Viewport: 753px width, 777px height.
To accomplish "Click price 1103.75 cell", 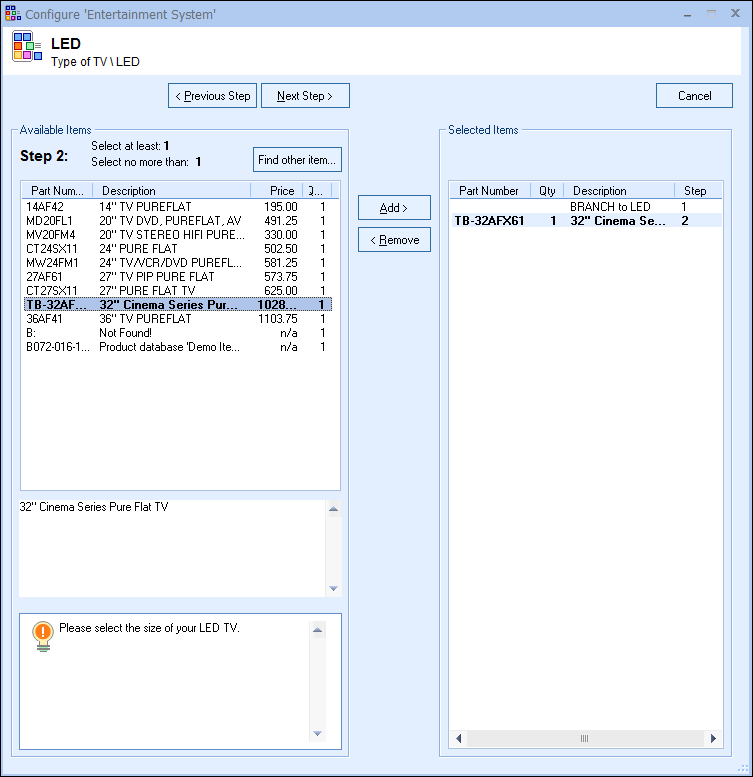I will coord(278,319).
